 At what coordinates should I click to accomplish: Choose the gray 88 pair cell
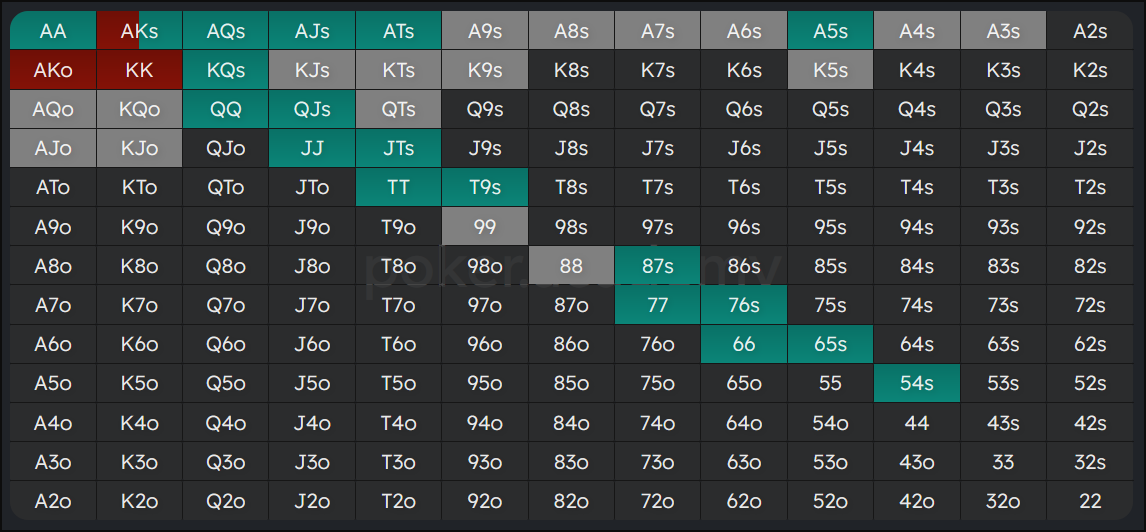point(572,266)
